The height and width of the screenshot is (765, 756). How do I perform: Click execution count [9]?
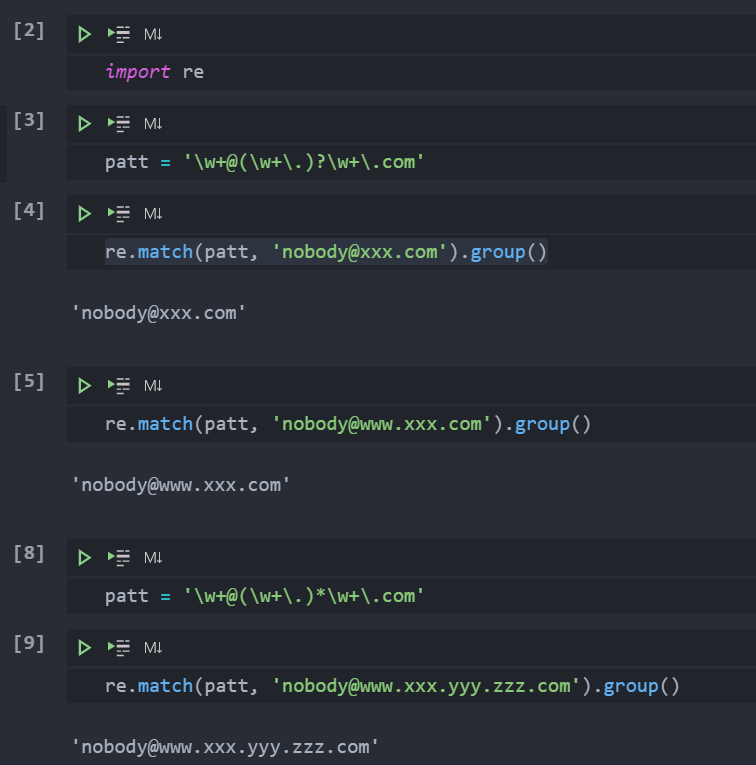(29, 644)
